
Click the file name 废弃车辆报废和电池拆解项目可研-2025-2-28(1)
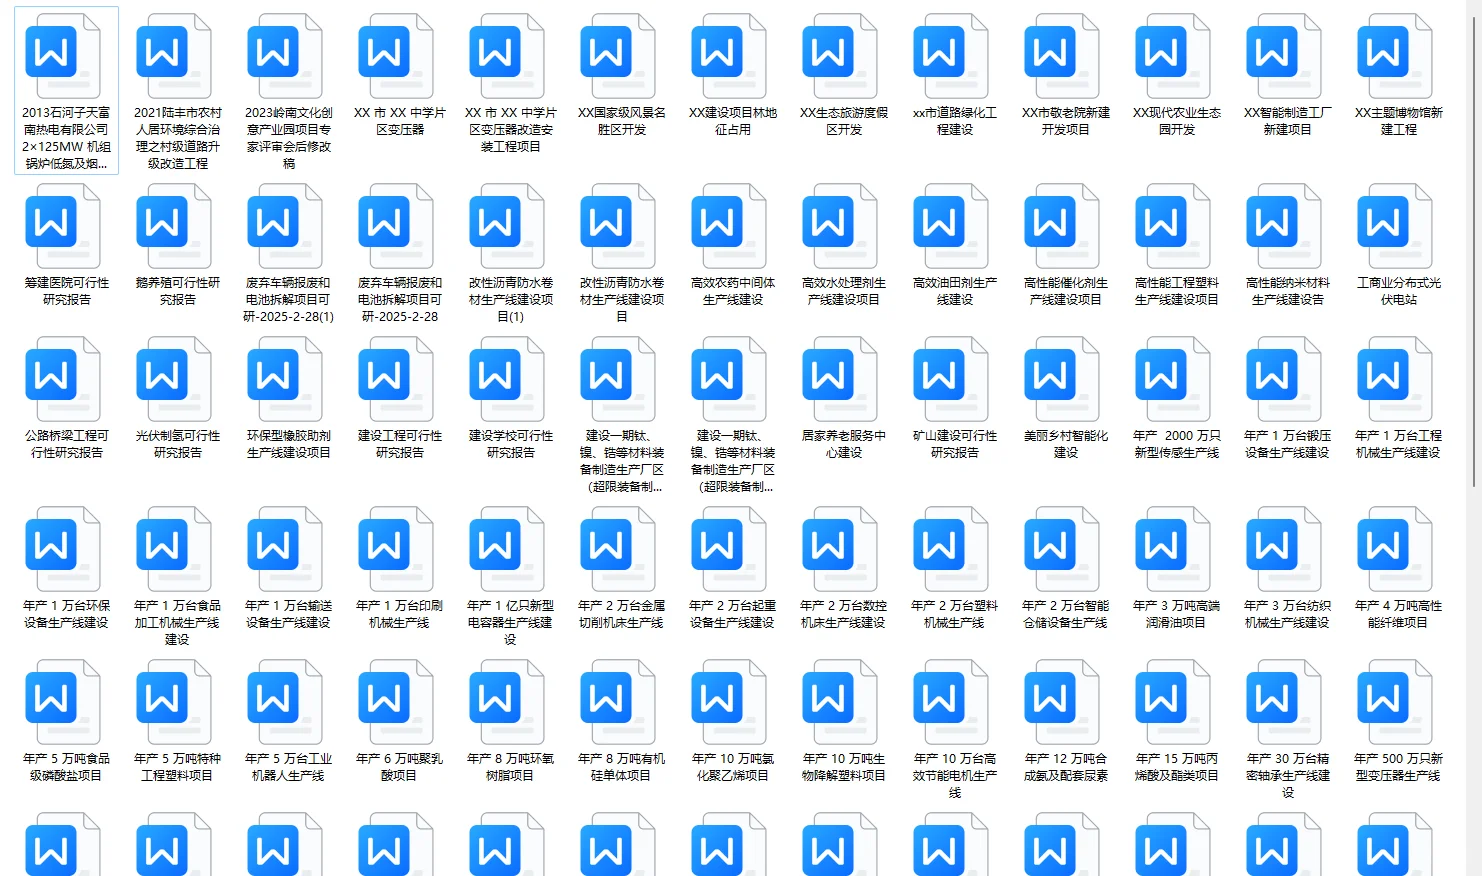[x=289, y=300]
